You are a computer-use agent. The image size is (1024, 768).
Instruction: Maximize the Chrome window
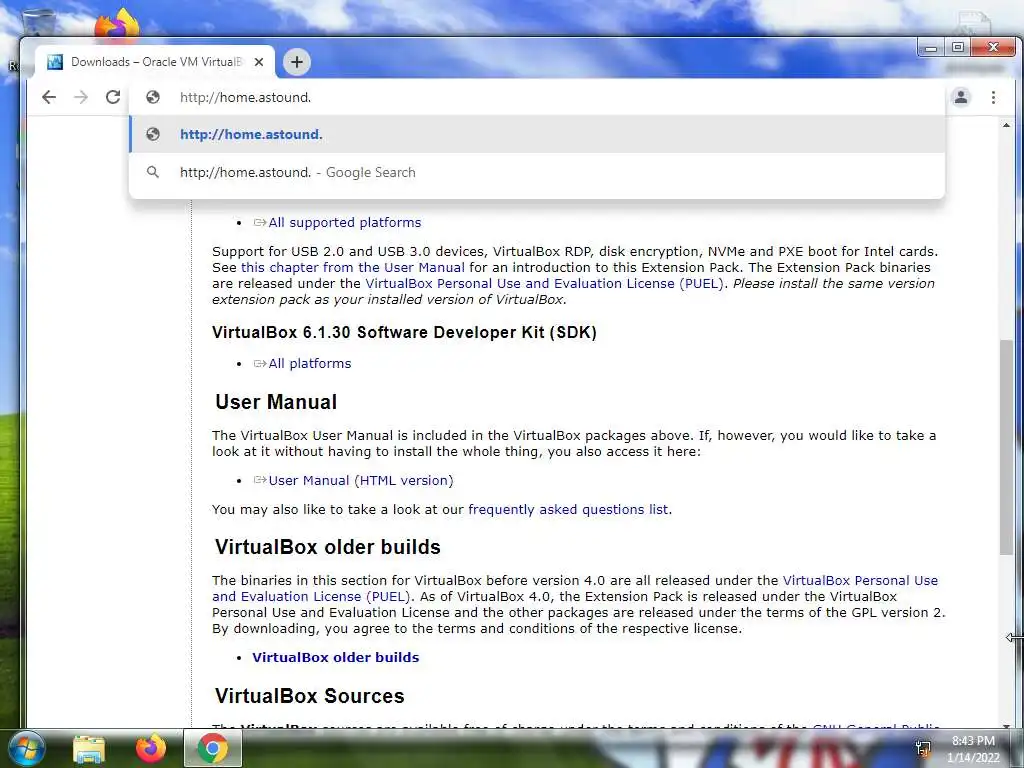point(957,48)
